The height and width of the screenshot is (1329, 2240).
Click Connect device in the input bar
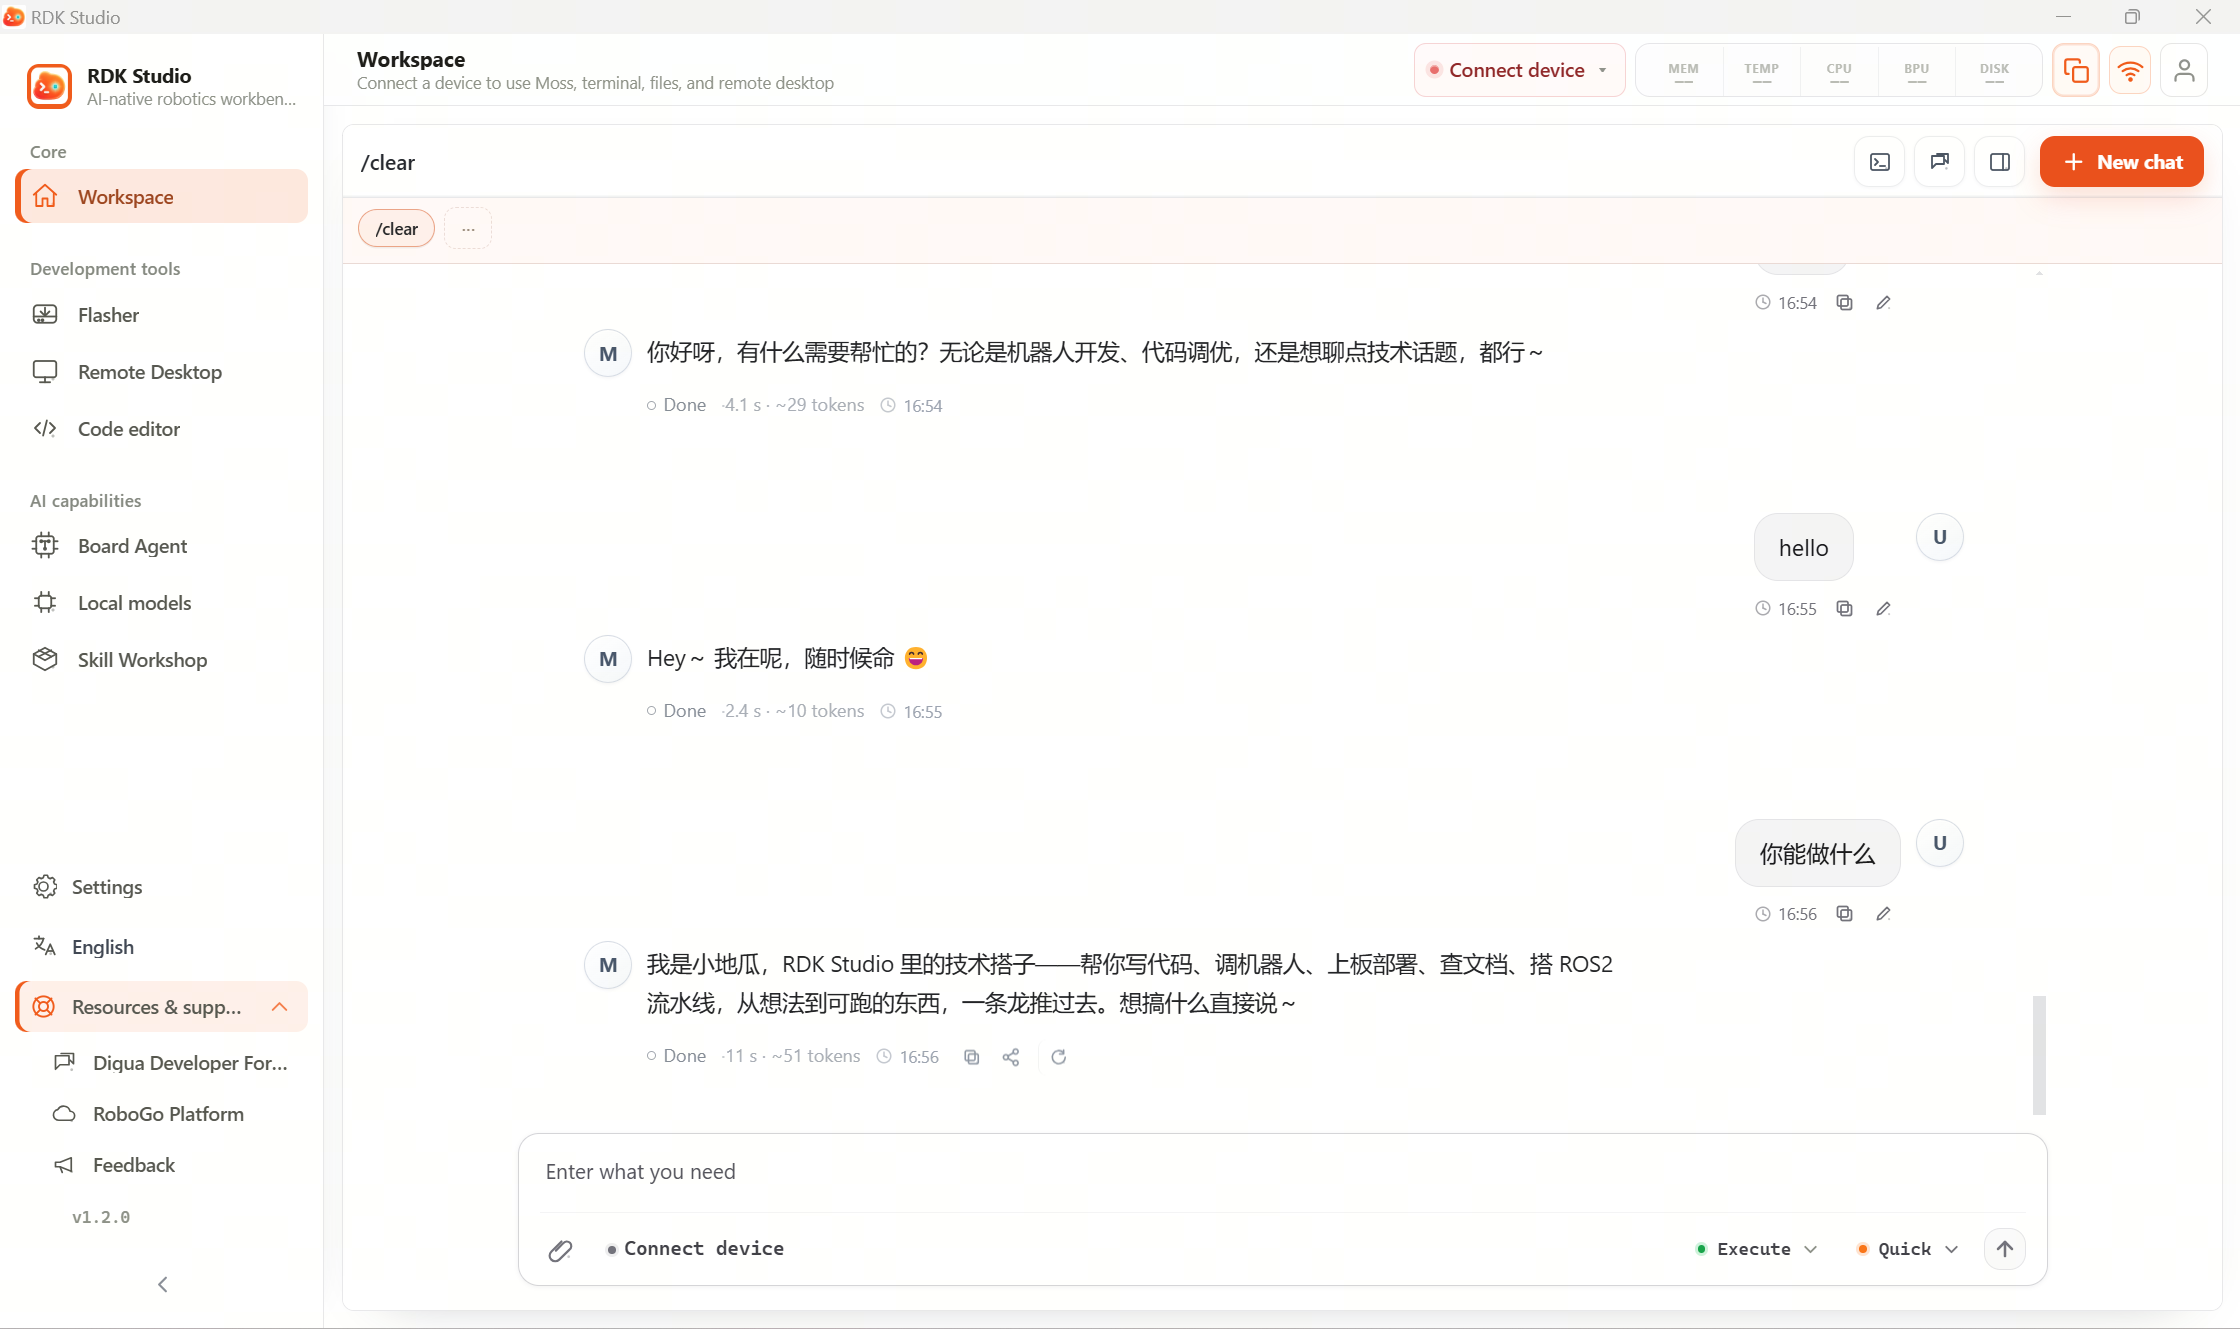(695, 1249)
